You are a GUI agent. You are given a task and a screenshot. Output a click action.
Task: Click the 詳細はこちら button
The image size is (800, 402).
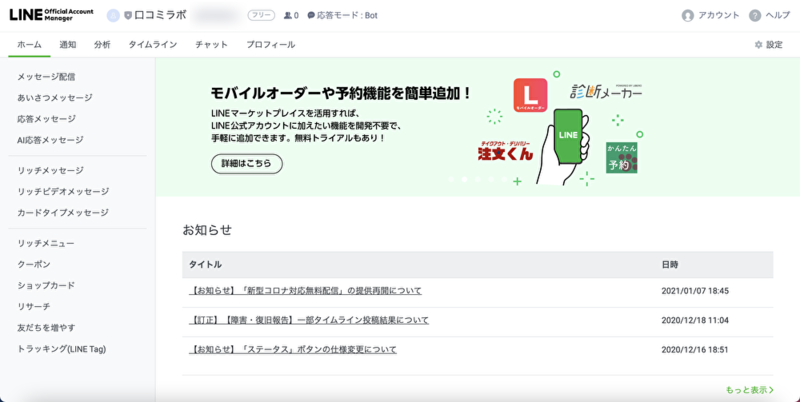247,164
